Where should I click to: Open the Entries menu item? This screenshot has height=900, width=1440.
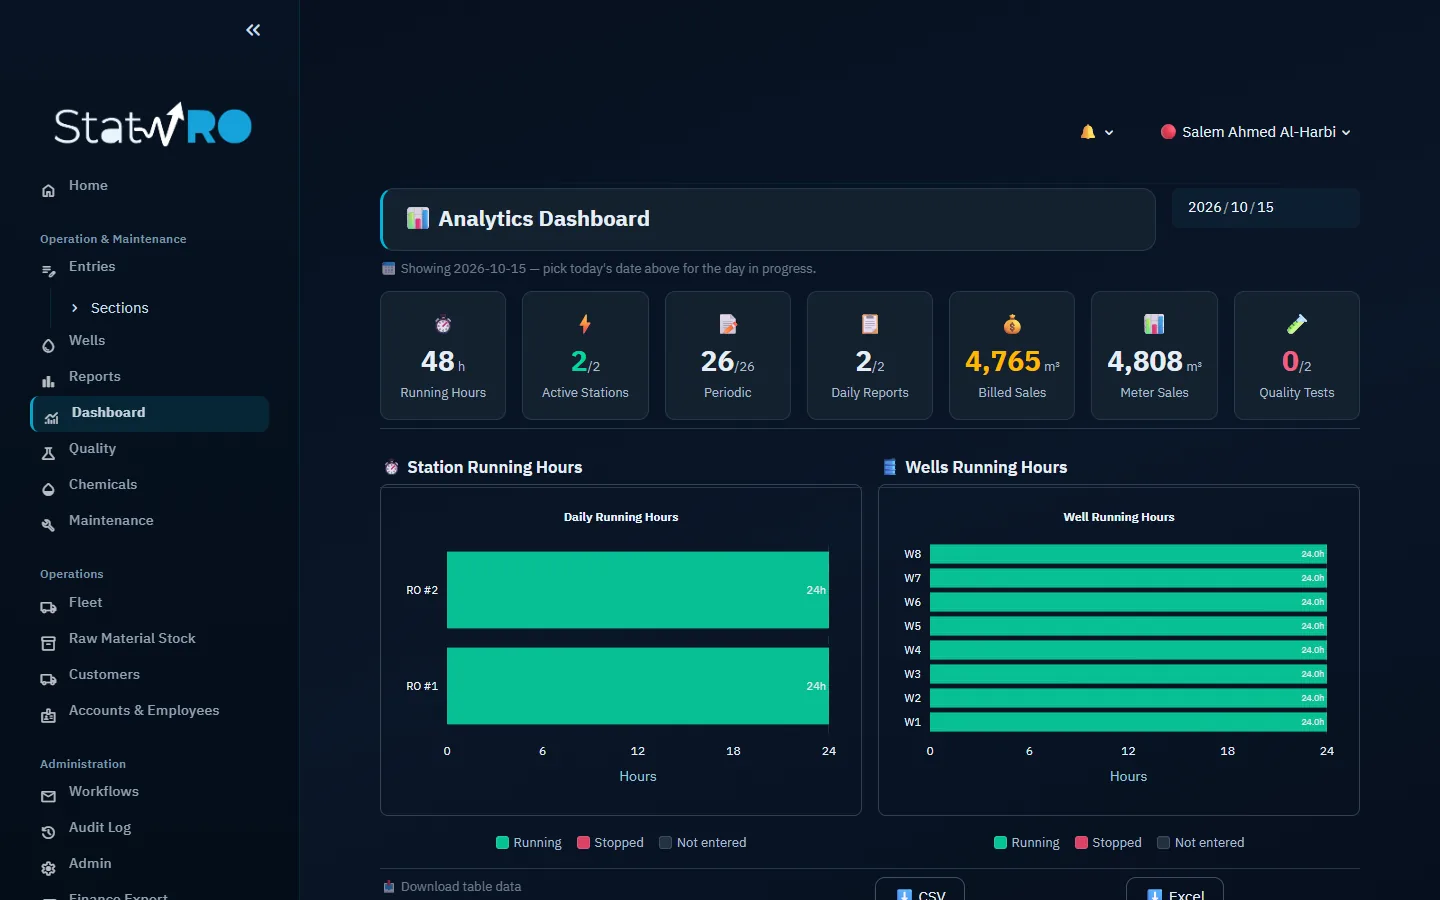150,267
